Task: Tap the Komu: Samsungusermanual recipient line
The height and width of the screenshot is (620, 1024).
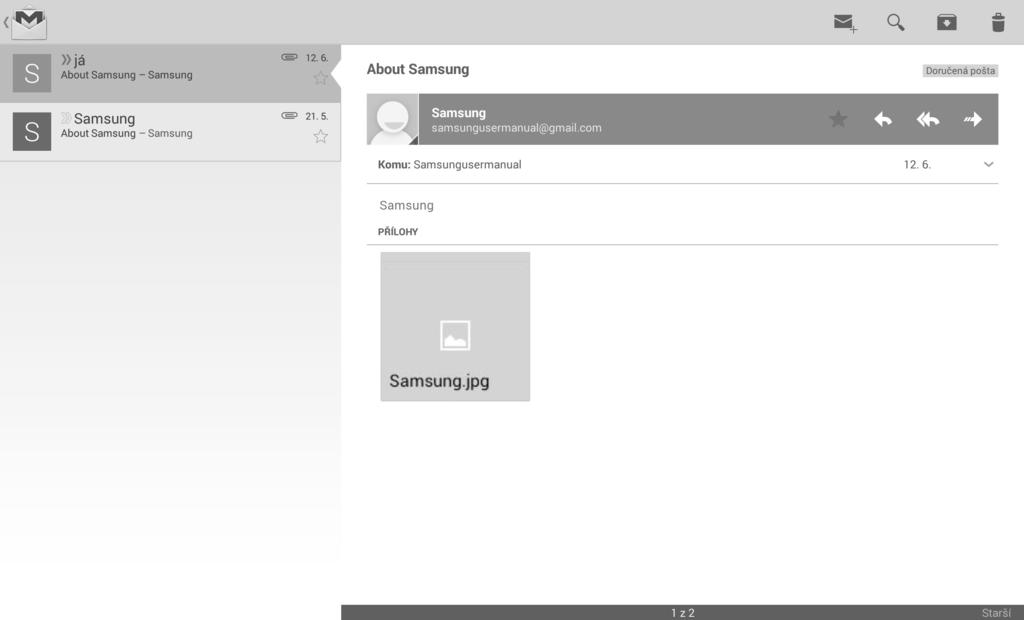Action: click(449, 165)
